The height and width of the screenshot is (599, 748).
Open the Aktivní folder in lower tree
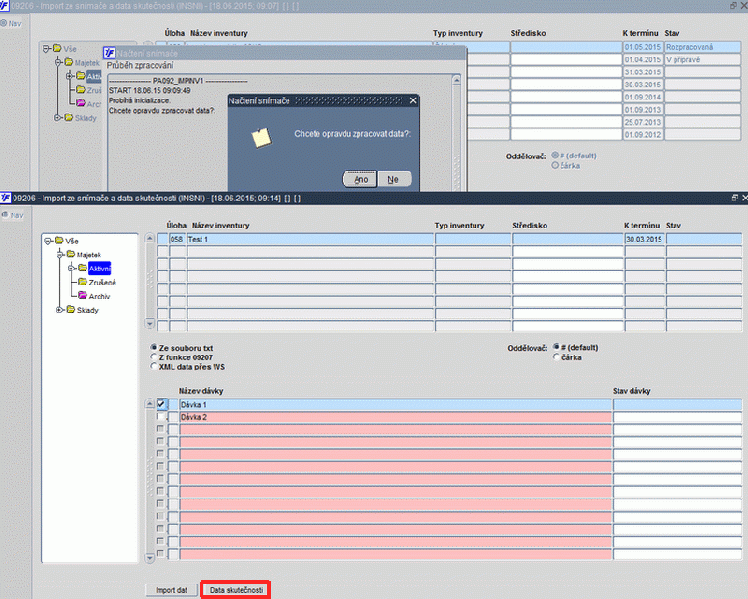99,269
